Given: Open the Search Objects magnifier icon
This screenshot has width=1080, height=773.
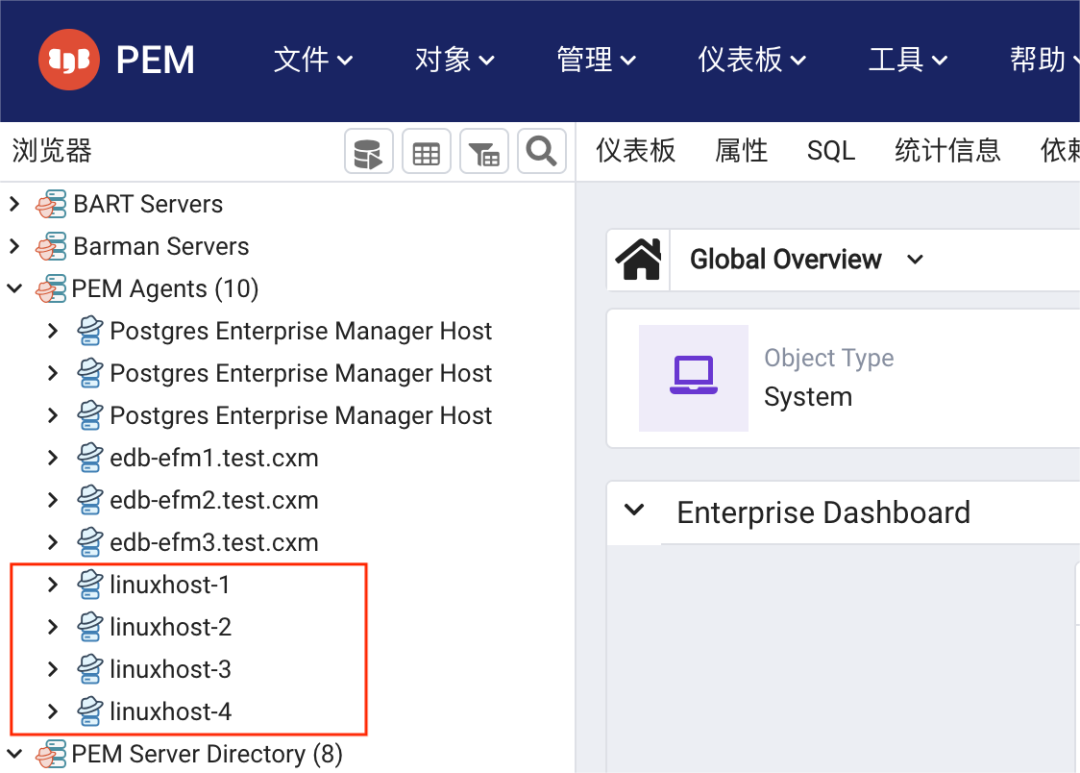Looking at the screenshot, I should (542, 151).
